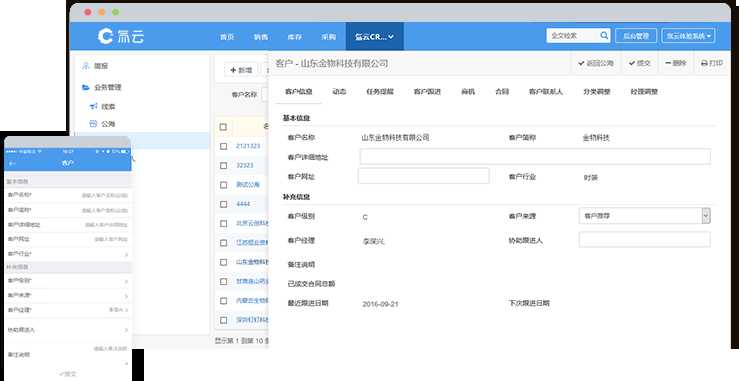Click the 打印 button in the detail header

(x=712, y=63)
